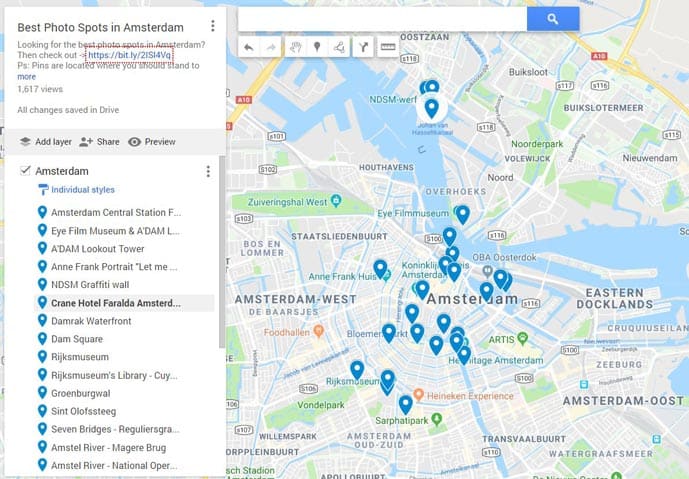Click the Zuiveringshal West teal marker

tap(336, 201)
